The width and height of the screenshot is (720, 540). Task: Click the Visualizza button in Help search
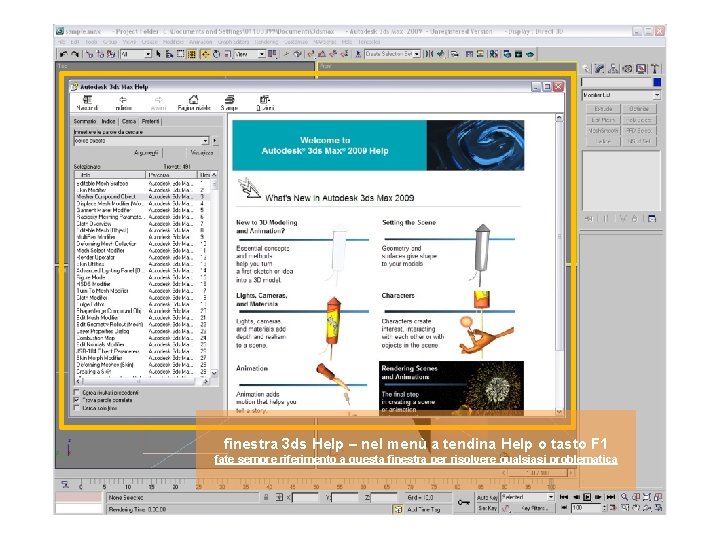click(x=202, y=152)
